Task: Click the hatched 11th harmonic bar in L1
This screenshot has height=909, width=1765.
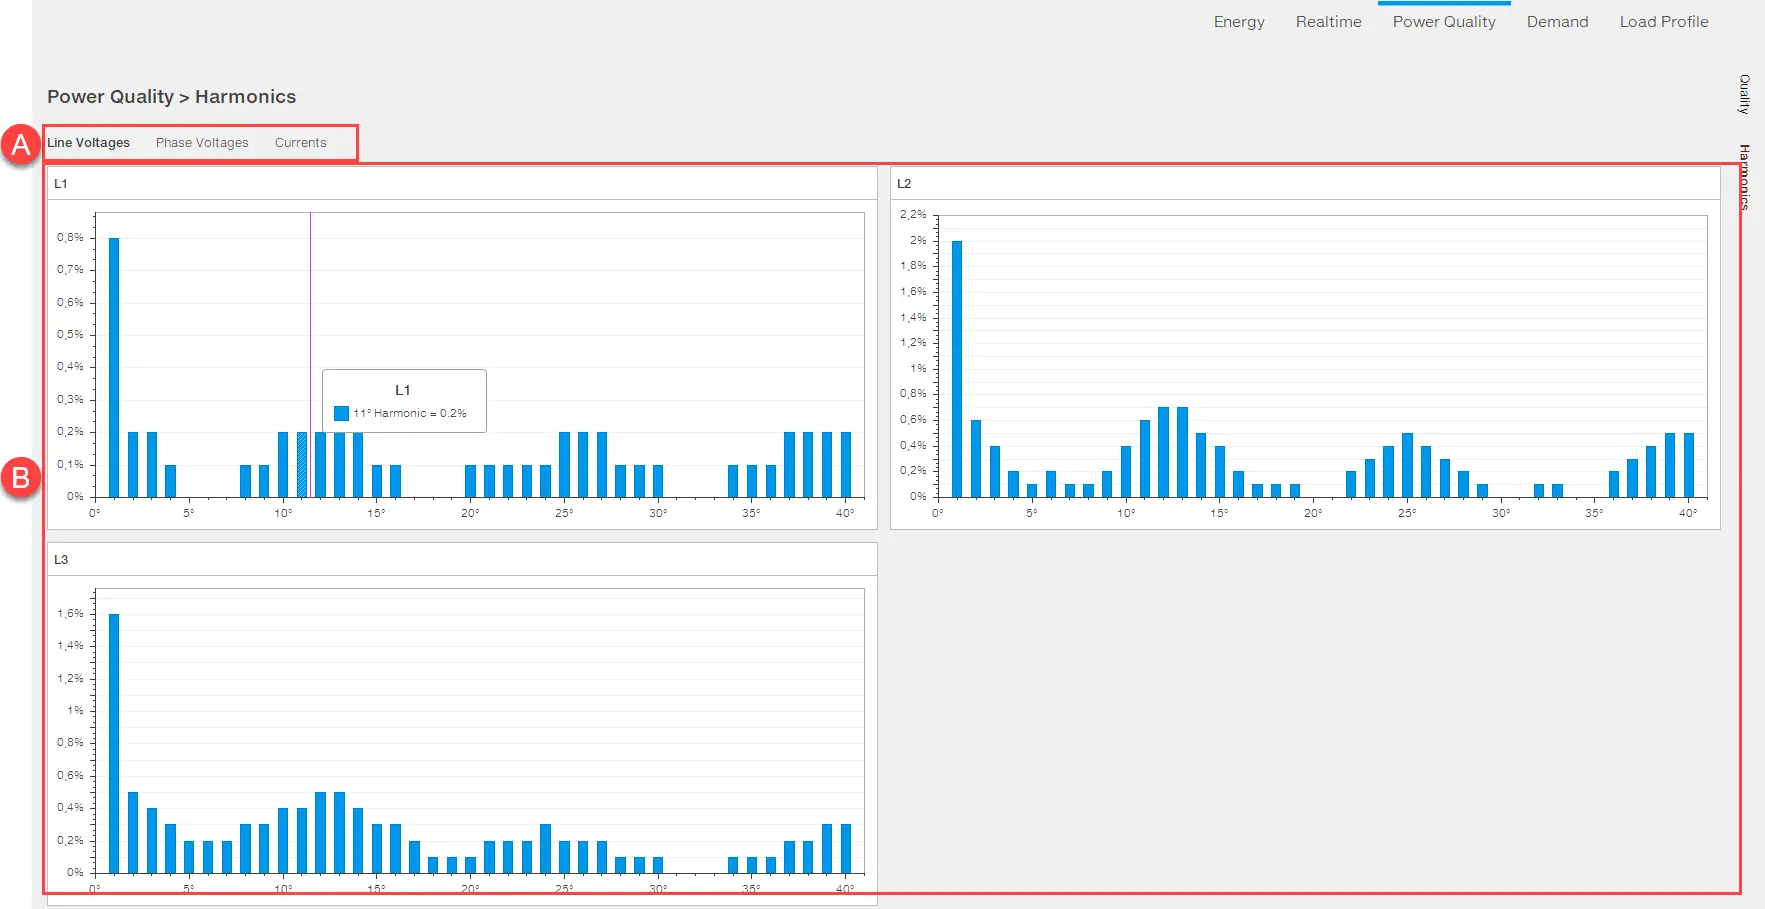Action: [302, 465]
